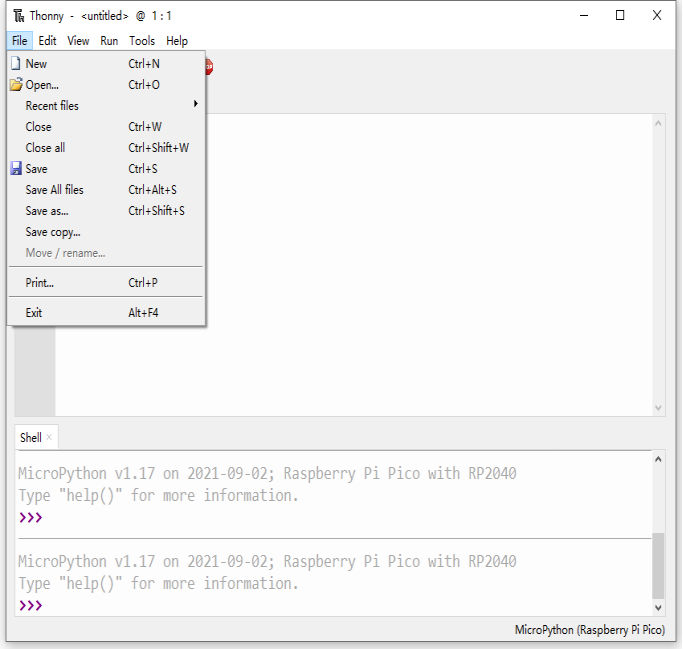Click the second MicroPython v1.17 banner line
This screenshot has width=683, height=649.
[x=267, y=561]
